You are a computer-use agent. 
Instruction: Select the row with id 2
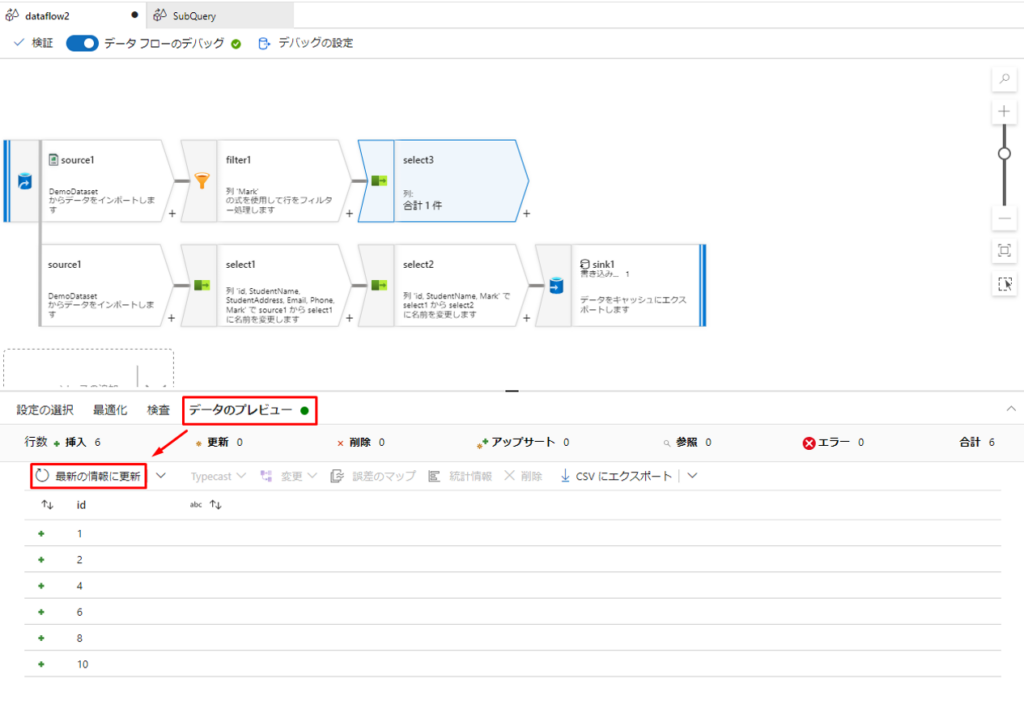tap(513, 560)
